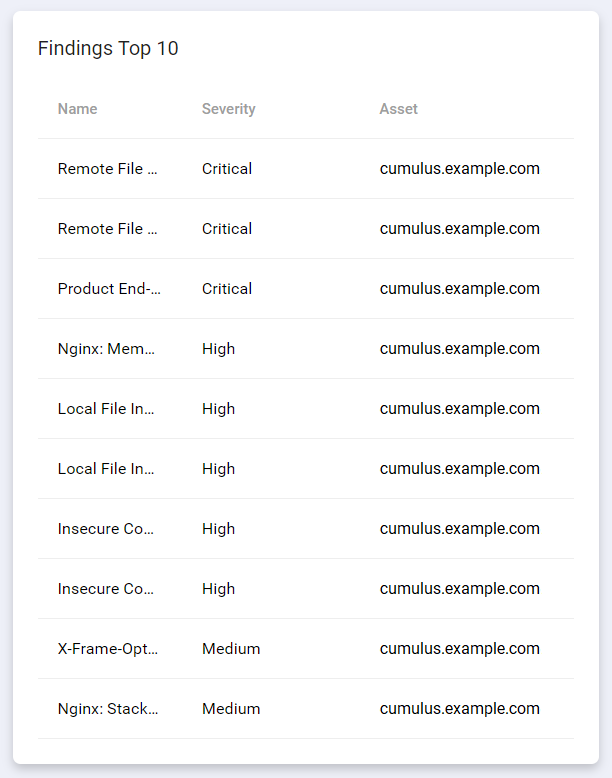Viewport: 612px width, 778px height.
Task: Sort table by the Name column header
Action: coord(78,109)
